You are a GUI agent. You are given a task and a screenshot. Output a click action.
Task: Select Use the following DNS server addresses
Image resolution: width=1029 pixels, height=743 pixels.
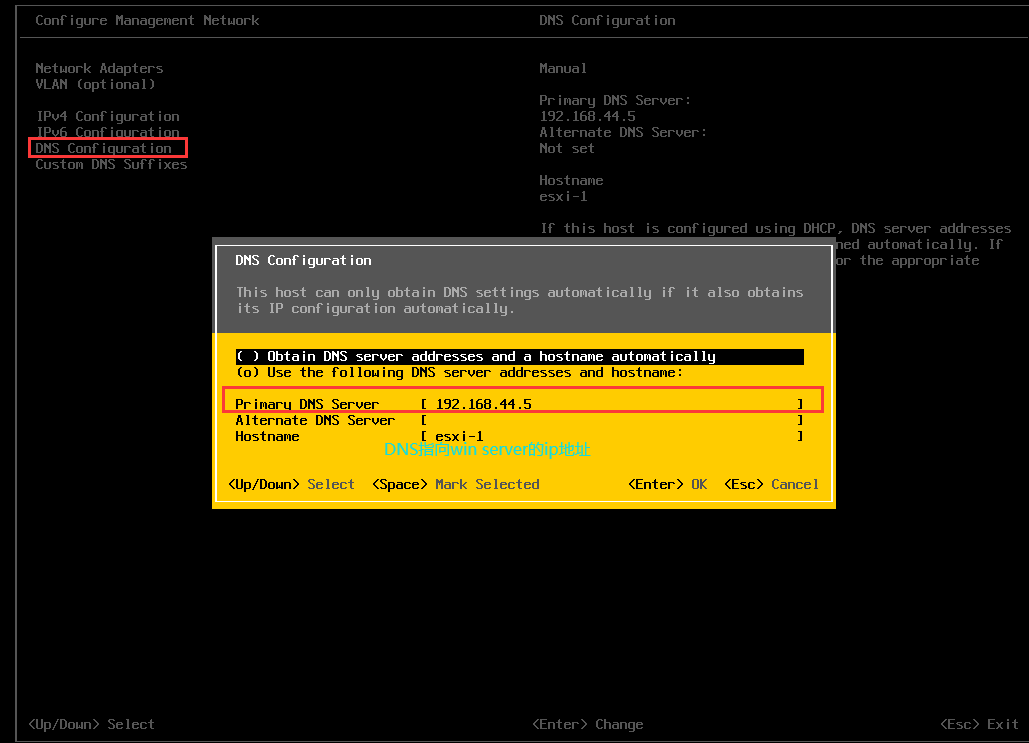pyautogui.click(x=459, y=372)
